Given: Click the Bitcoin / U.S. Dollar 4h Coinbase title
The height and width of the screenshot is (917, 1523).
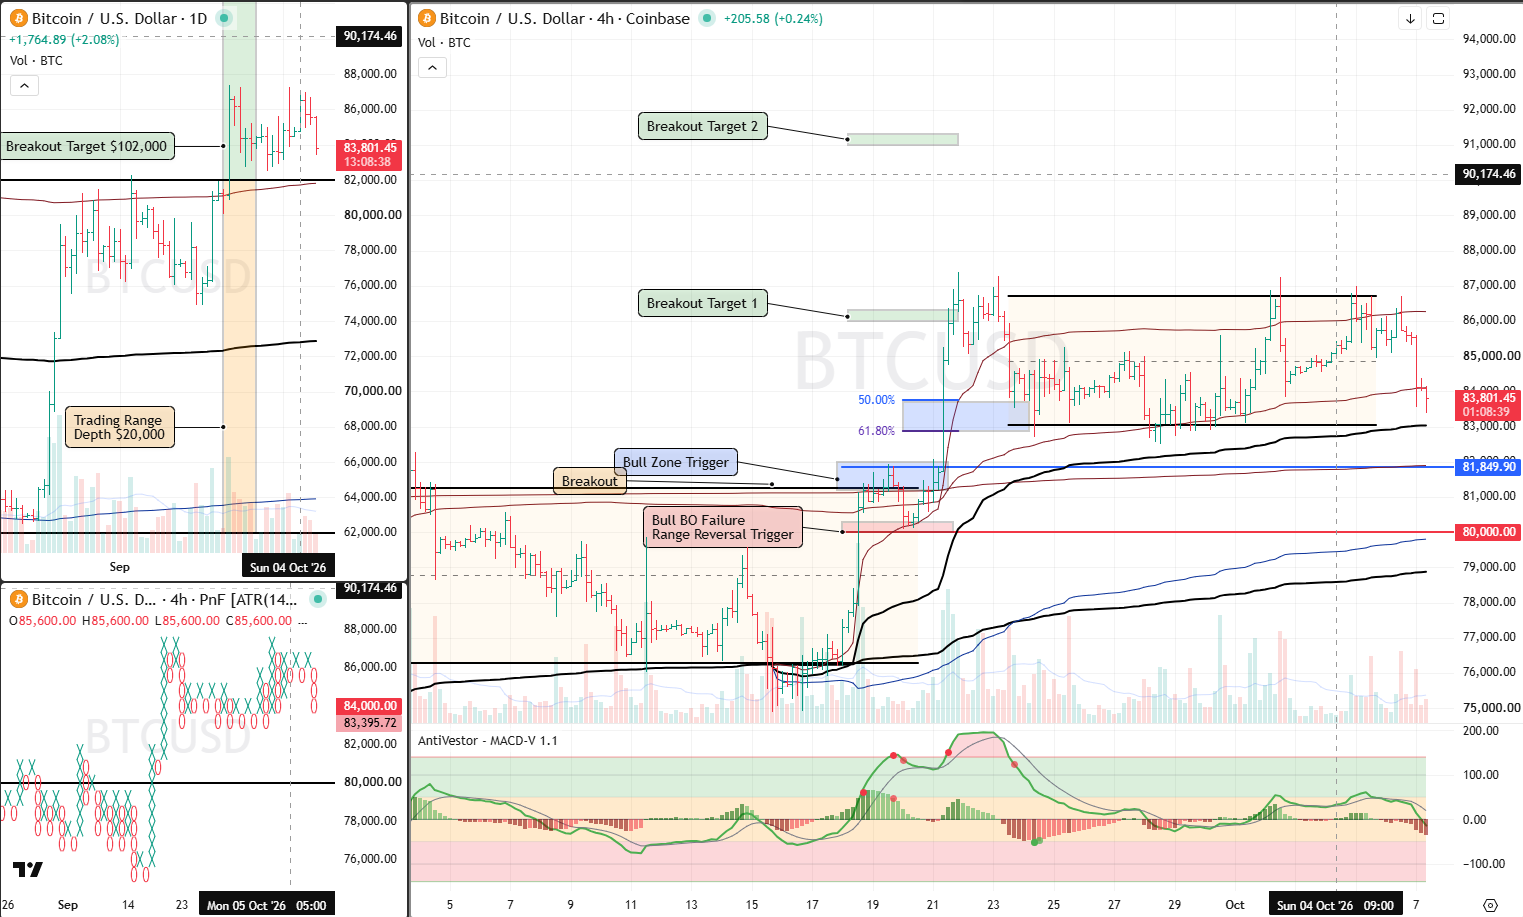Looking at the screenshot, I should 565,18.
